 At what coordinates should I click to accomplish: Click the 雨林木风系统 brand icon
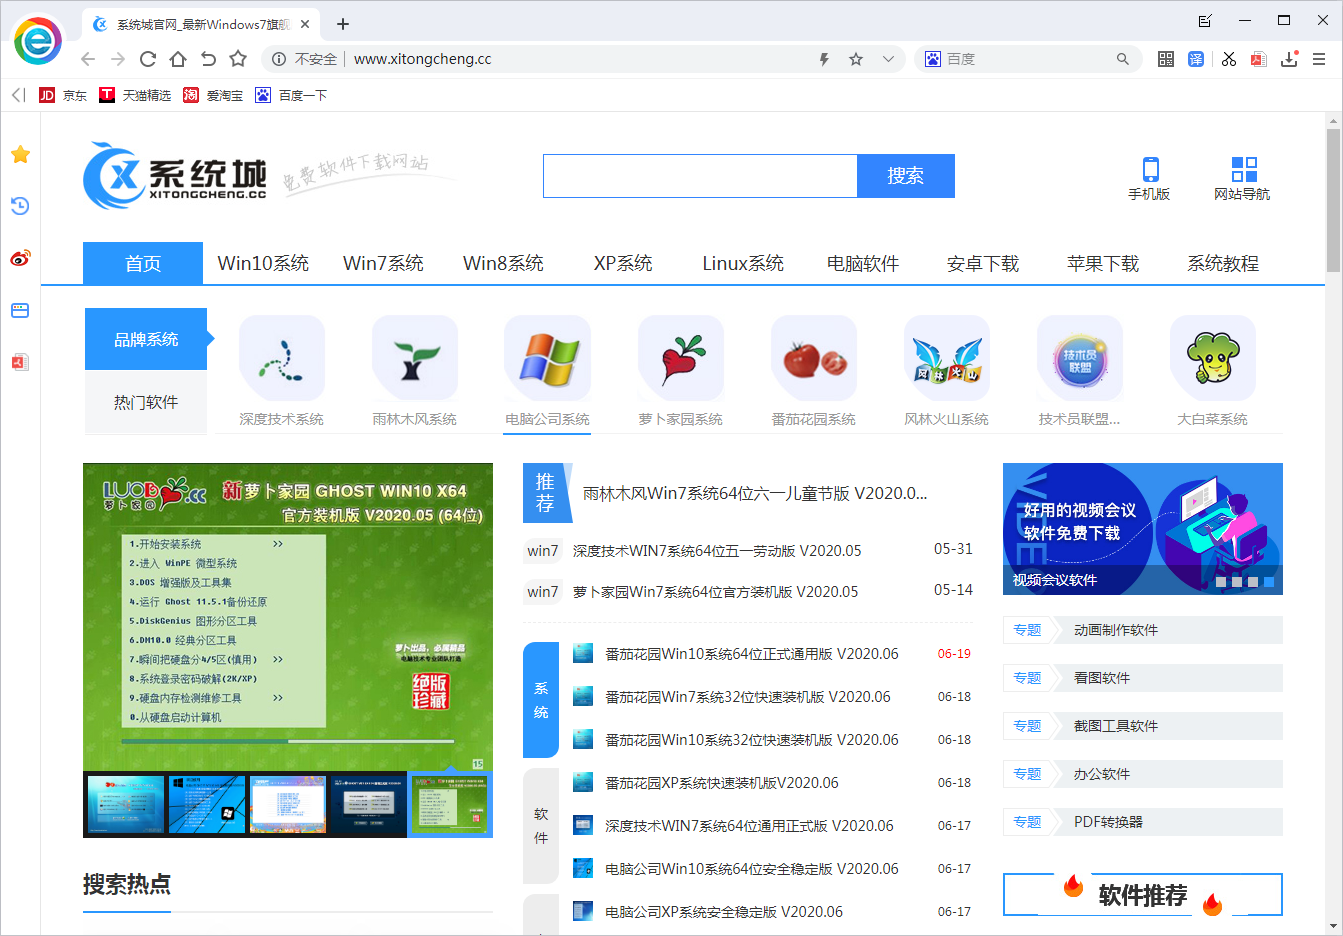point(415,358)
